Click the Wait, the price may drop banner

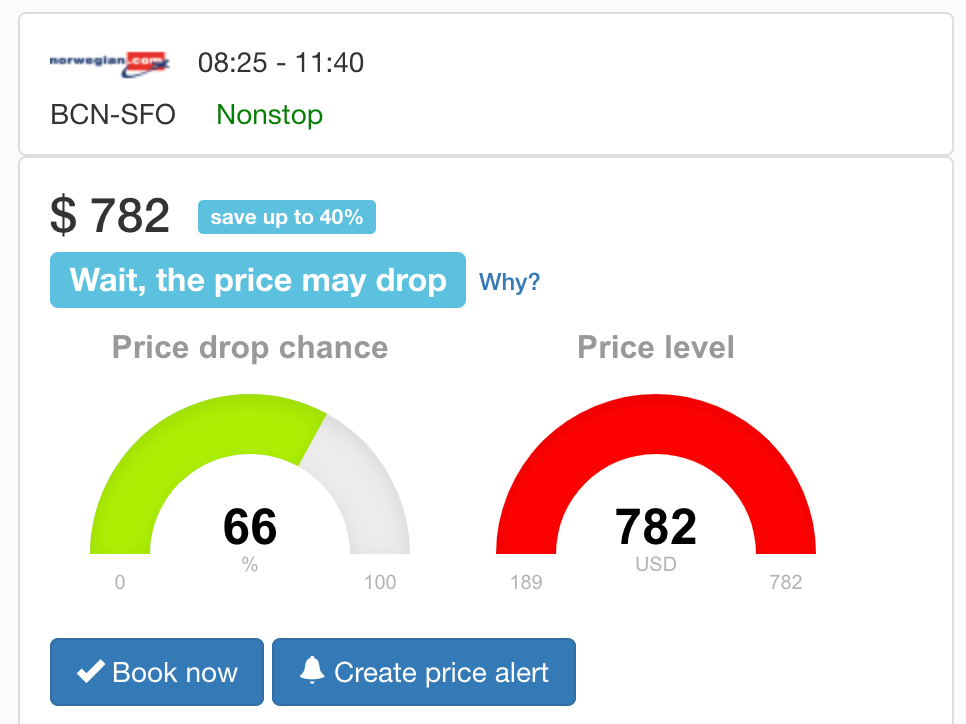[x=258, y=280]
